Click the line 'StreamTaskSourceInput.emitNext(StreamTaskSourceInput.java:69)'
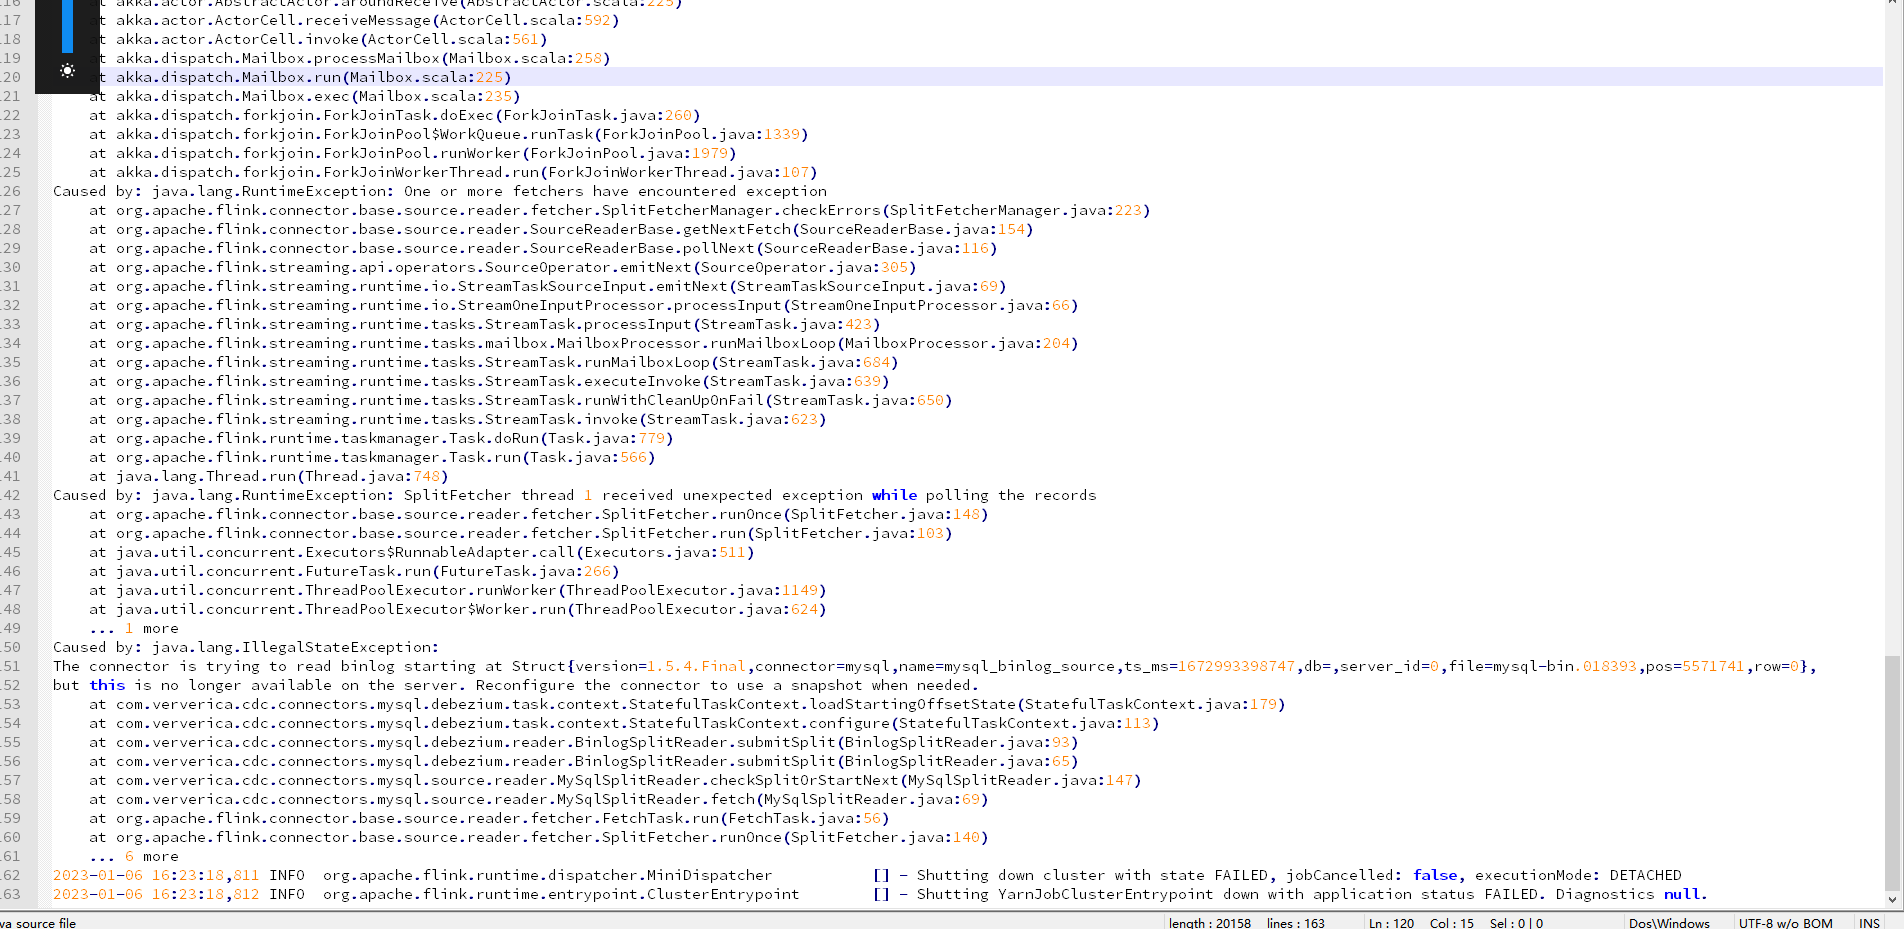Screen dimensions: 1904x929 click(547, 286)
